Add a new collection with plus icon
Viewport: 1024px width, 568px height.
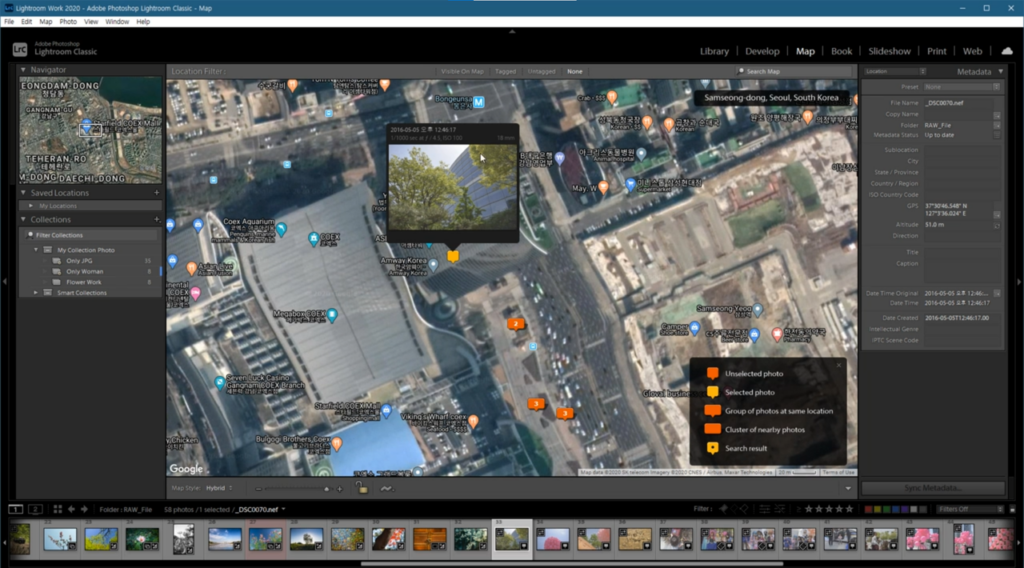point(157,219)
